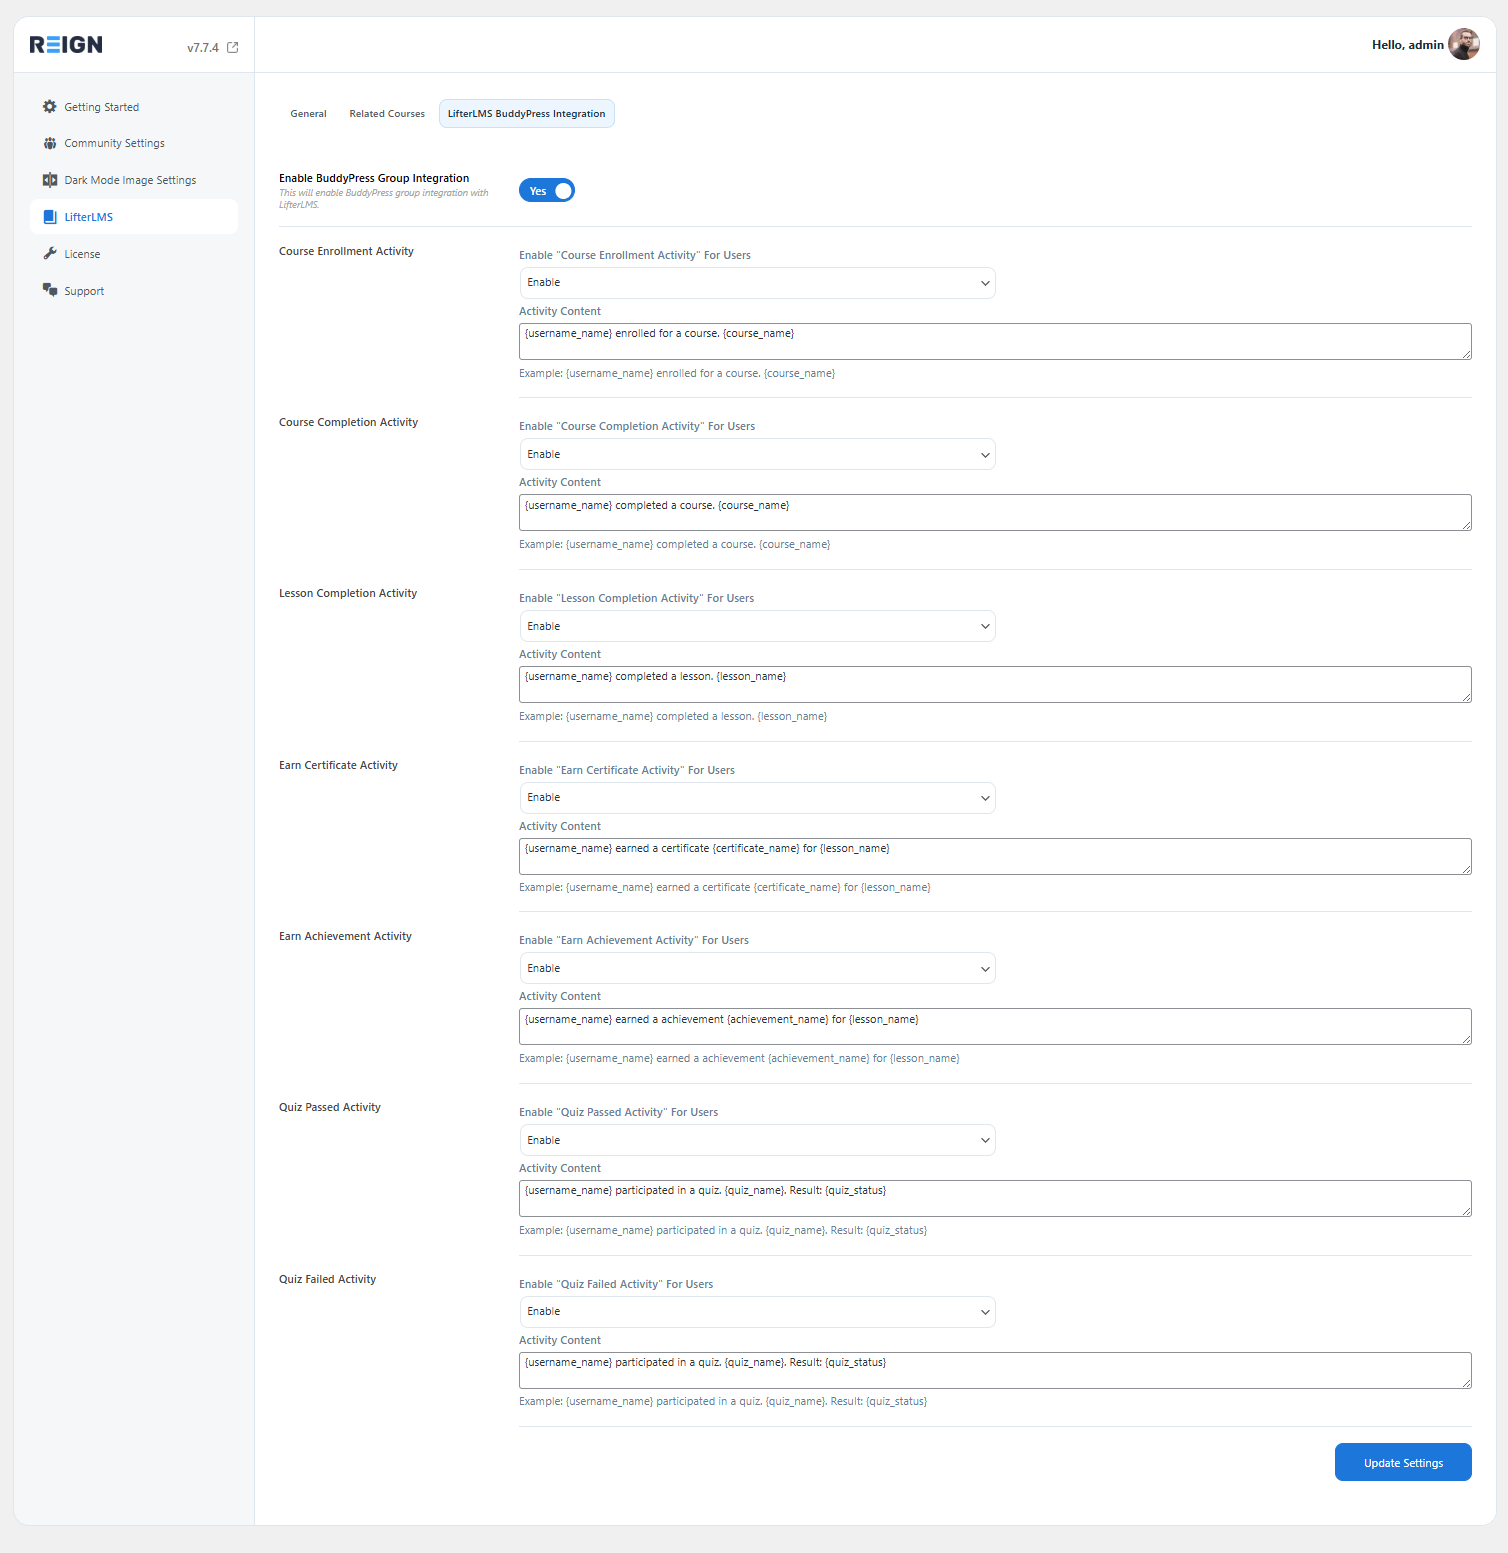This screenshot has height=1553, width=1508.
Task: Expand the Lesson Completion Activity enable dropdown
Action: [x=757, y=626]
